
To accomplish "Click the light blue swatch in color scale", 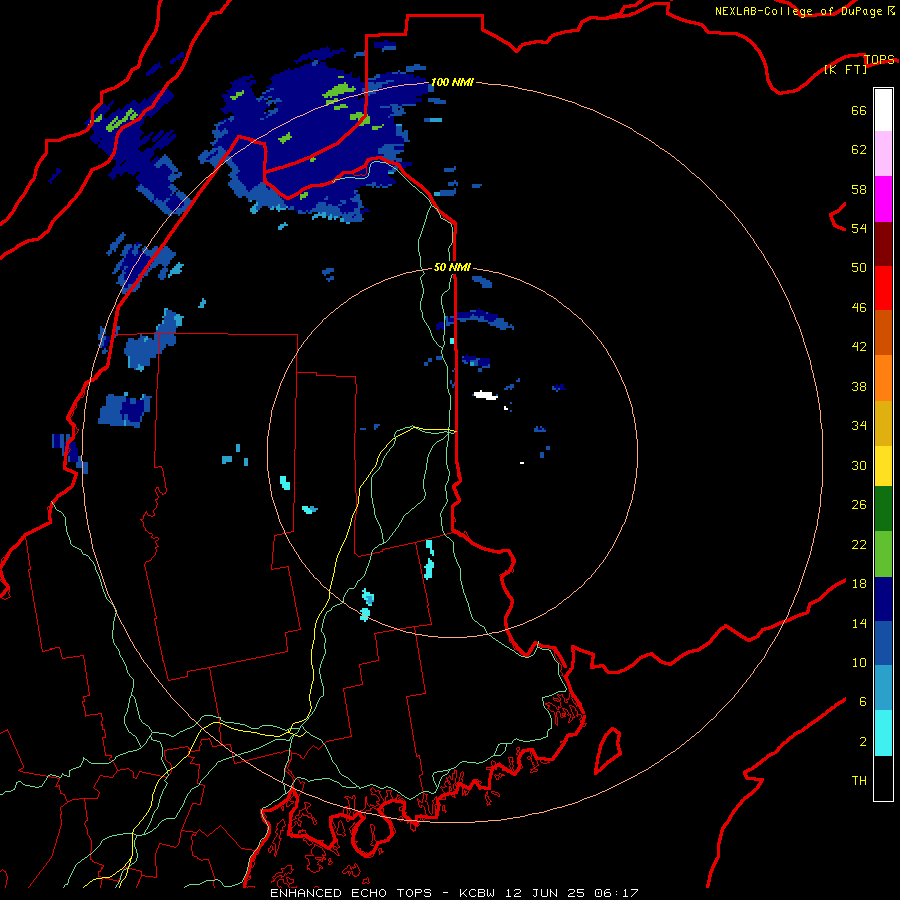I will 883,688.
